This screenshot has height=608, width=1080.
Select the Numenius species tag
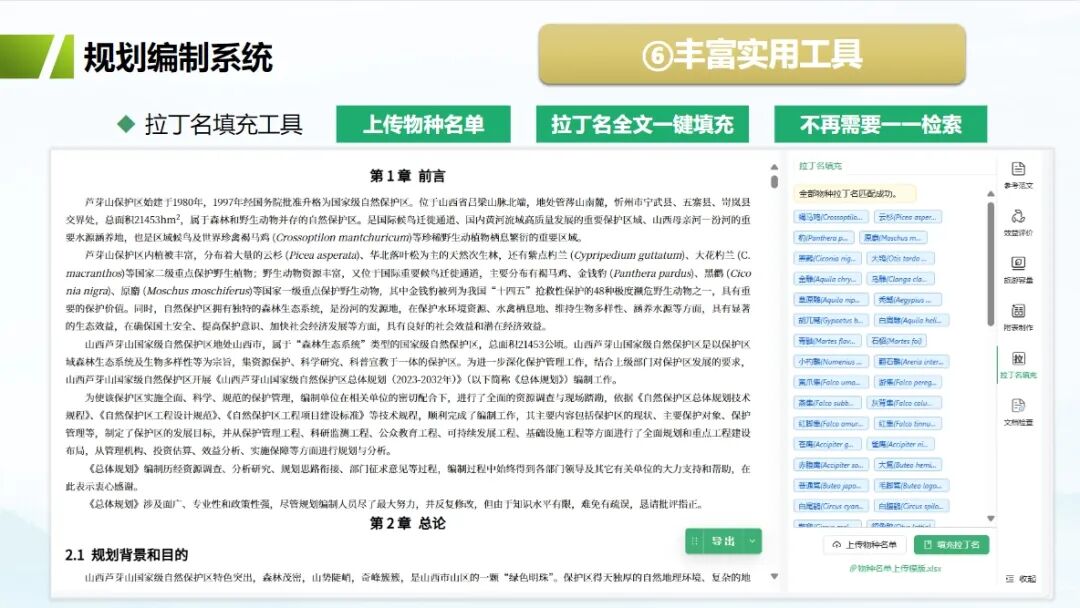831,361
